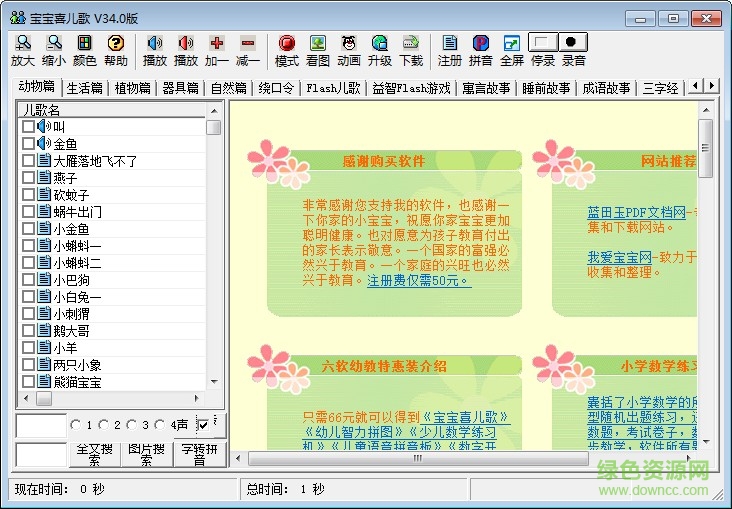Image resolution: width=732 pixels, height=509 pixels.
Task: Click the 模式 (mode) red icon
Action: tap(287, 44)
